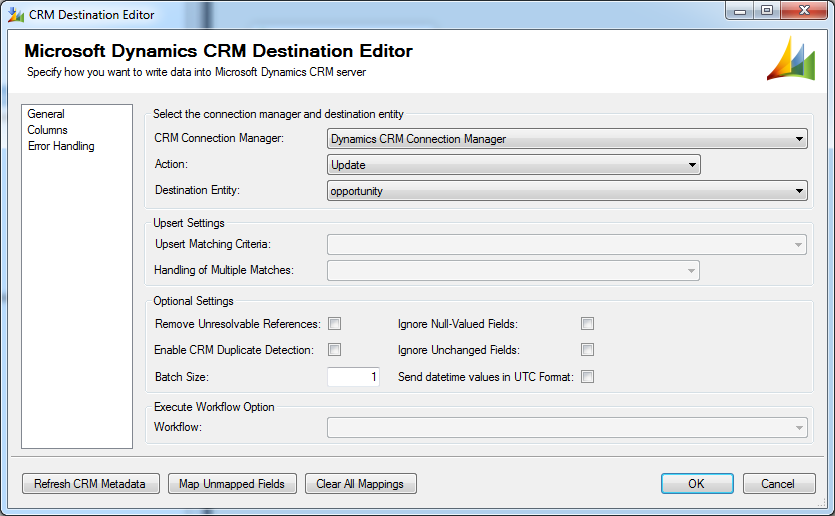Viewport: 835px width, 516px height.
Task: Confirm with the OK button
Action: (697, 484)
